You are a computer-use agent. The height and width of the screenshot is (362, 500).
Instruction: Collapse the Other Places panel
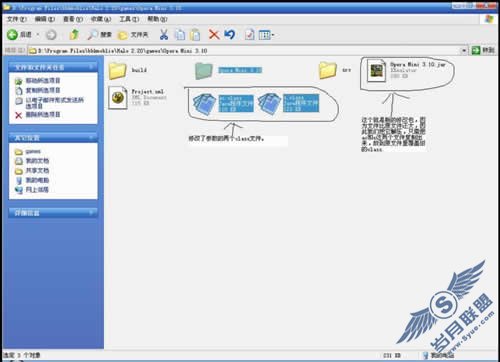[x=91, y=137]
